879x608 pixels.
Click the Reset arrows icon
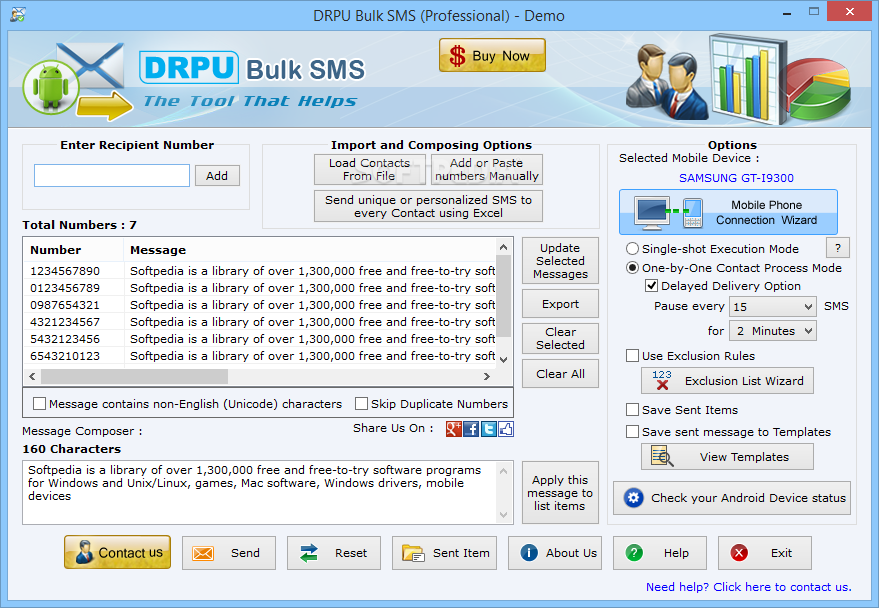[308, 553]
